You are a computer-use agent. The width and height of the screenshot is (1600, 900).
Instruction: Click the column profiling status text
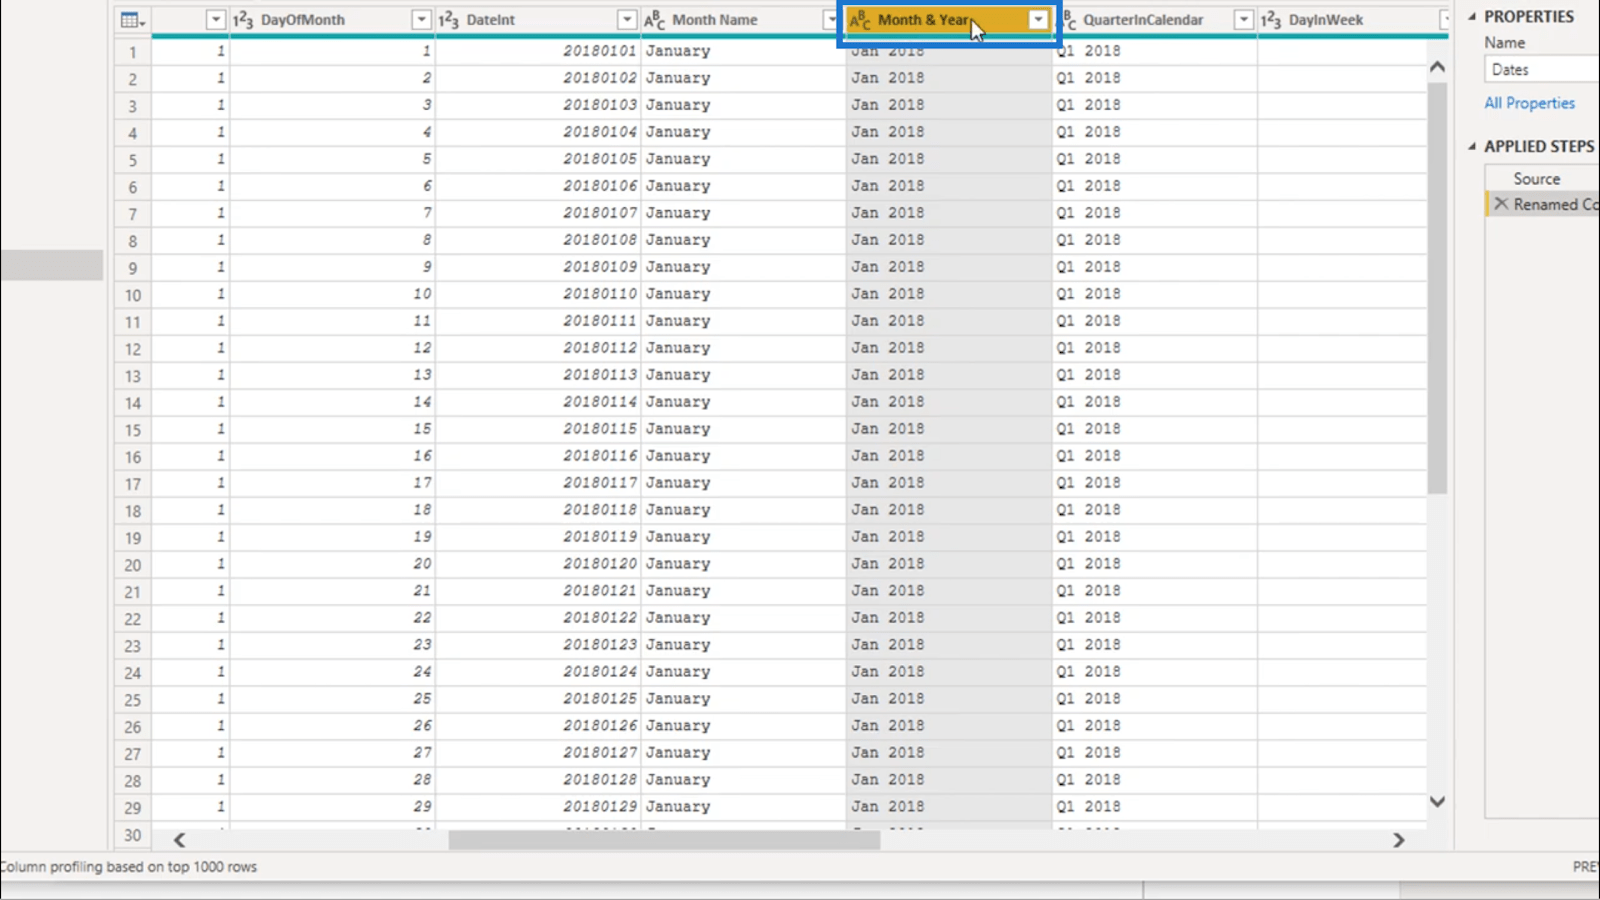(128, 867)
